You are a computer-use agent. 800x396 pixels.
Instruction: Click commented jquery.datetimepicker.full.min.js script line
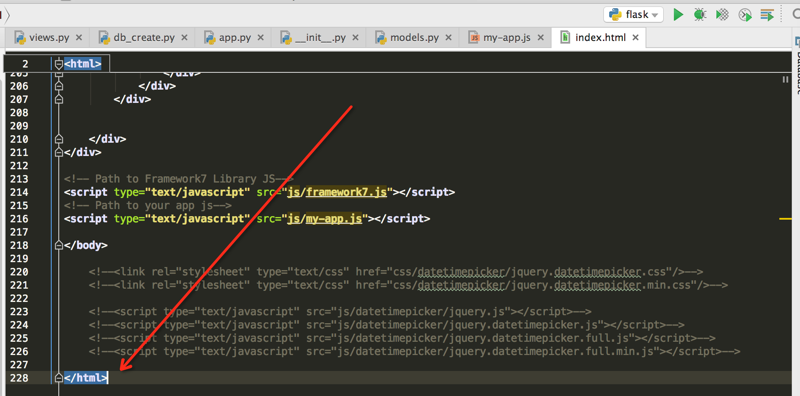tap(414, 351)
